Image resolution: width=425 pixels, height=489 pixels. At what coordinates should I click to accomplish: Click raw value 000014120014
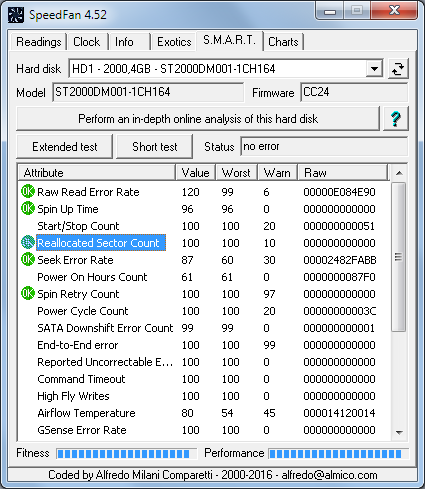click(x=339, y=413)
